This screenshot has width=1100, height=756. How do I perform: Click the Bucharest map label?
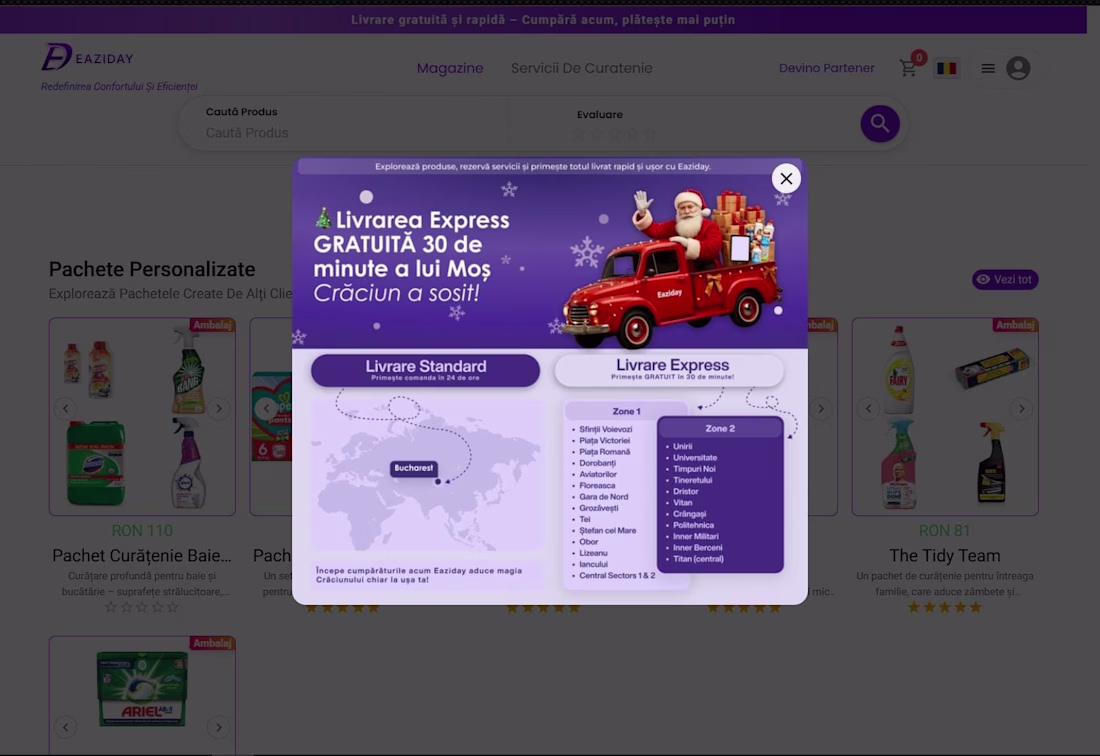(414, 468)
